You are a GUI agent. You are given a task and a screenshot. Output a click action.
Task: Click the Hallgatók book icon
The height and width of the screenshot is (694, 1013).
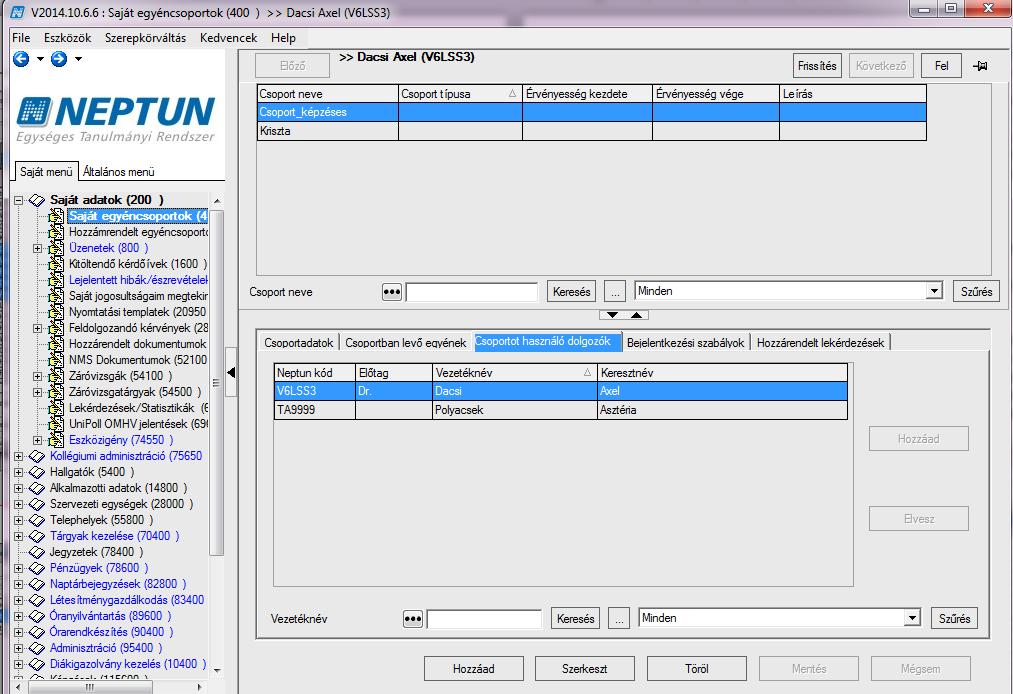click(37, 472)
